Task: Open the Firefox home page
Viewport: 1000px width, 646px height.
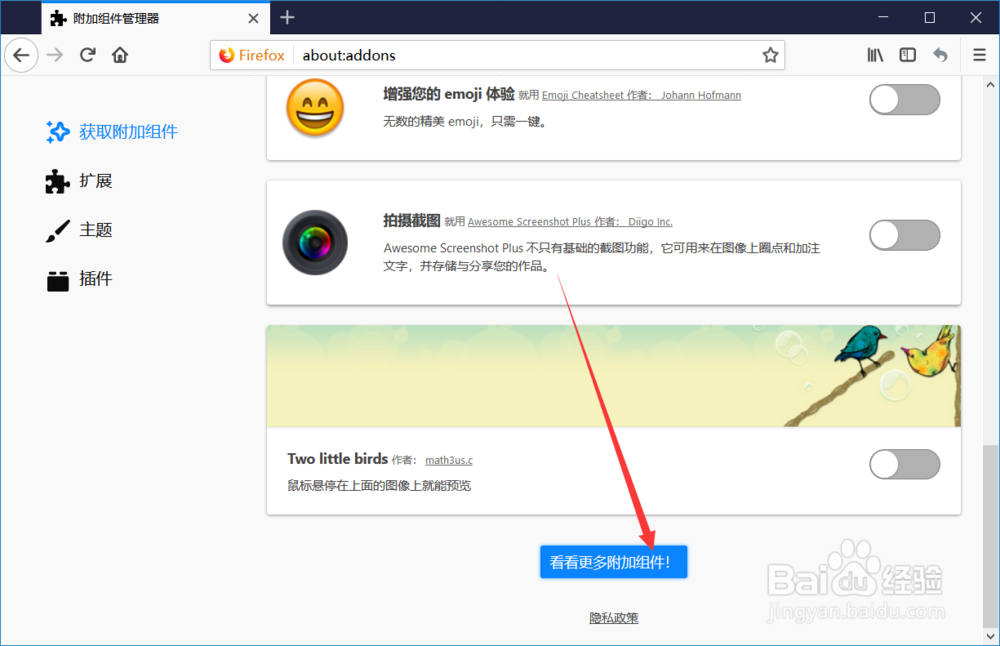Action: click(120, 55)
